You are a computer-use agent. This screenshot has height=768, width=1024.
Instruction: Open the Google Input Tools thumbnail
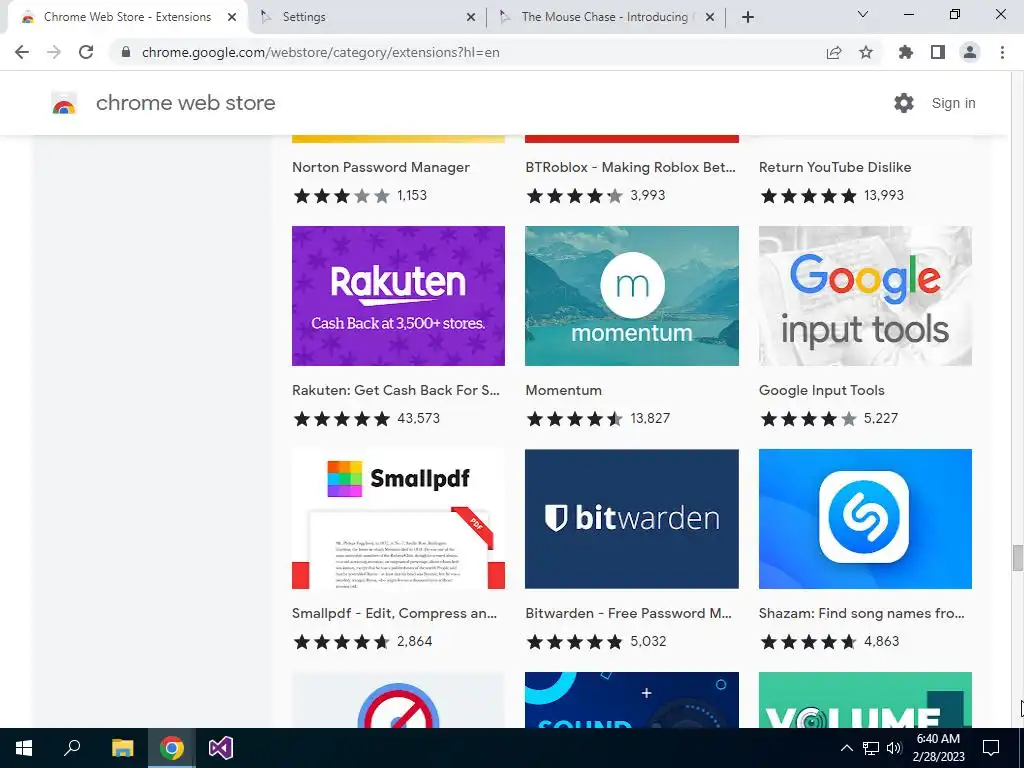click(865, 296)
